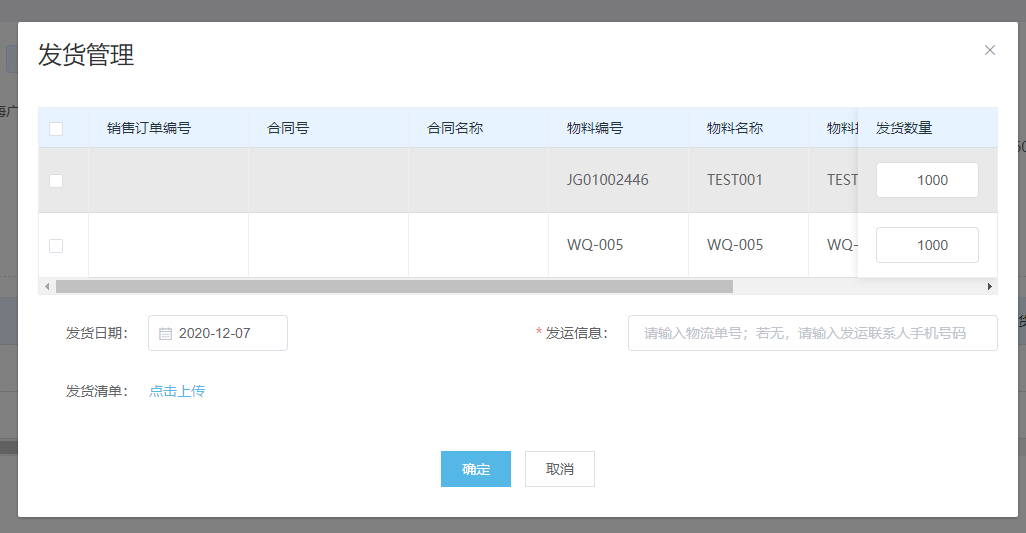The width and height of the screenshot is (1026, 533).
Task: Close the 发货管理 dialog with X icon
Action: (x=990, y=50)
